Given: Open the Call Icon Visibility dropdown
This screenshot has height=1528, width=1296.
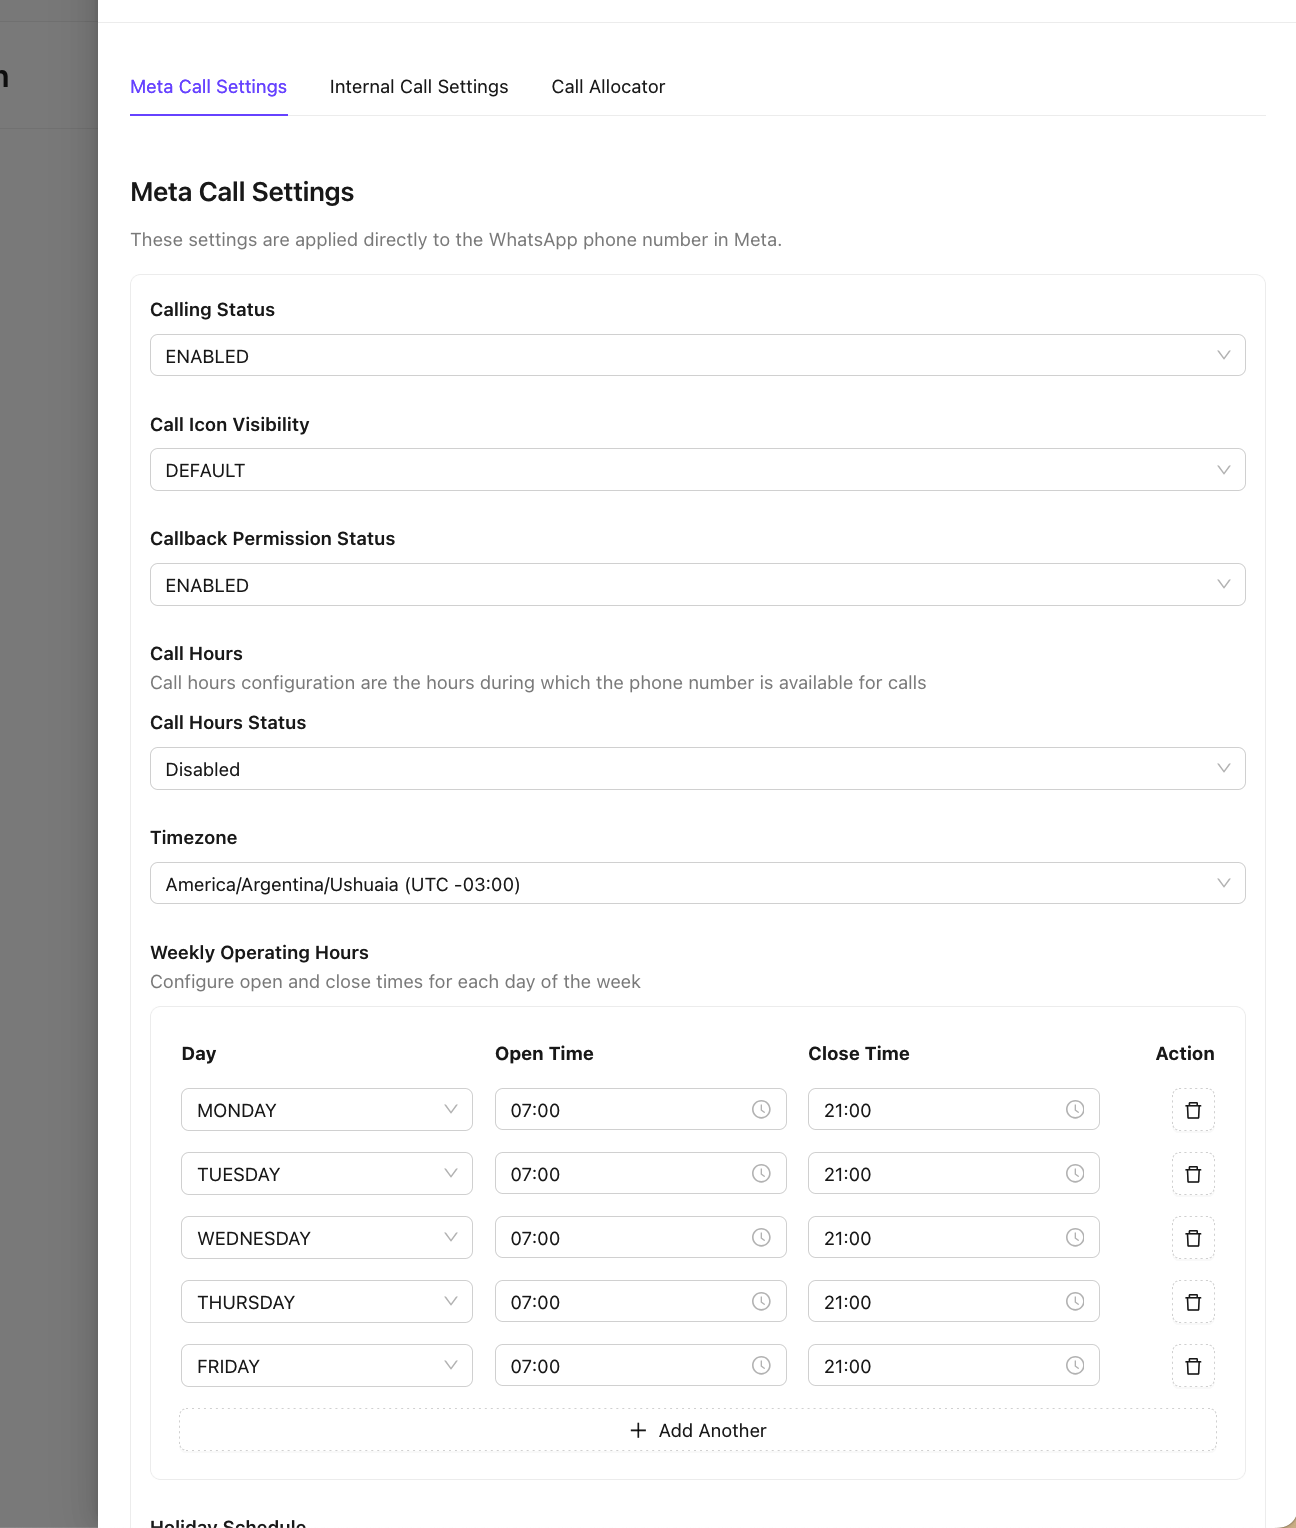Looking at the screenshot, I should coord(697,469).
